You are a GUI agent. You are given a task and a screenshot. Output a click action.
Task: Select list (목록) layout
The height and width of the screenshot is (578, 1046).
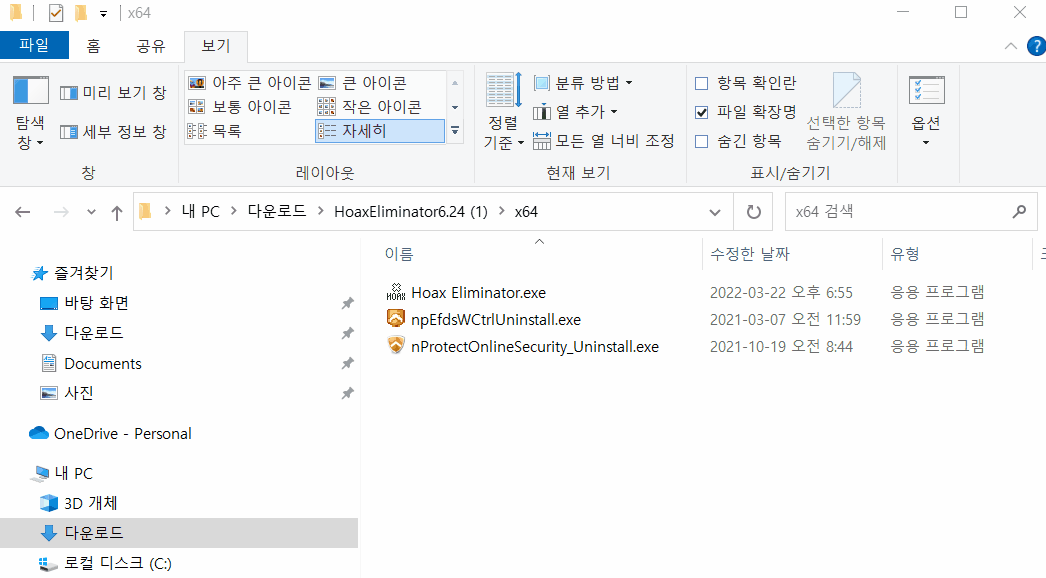pyautogui.click(x=214, y=131)
